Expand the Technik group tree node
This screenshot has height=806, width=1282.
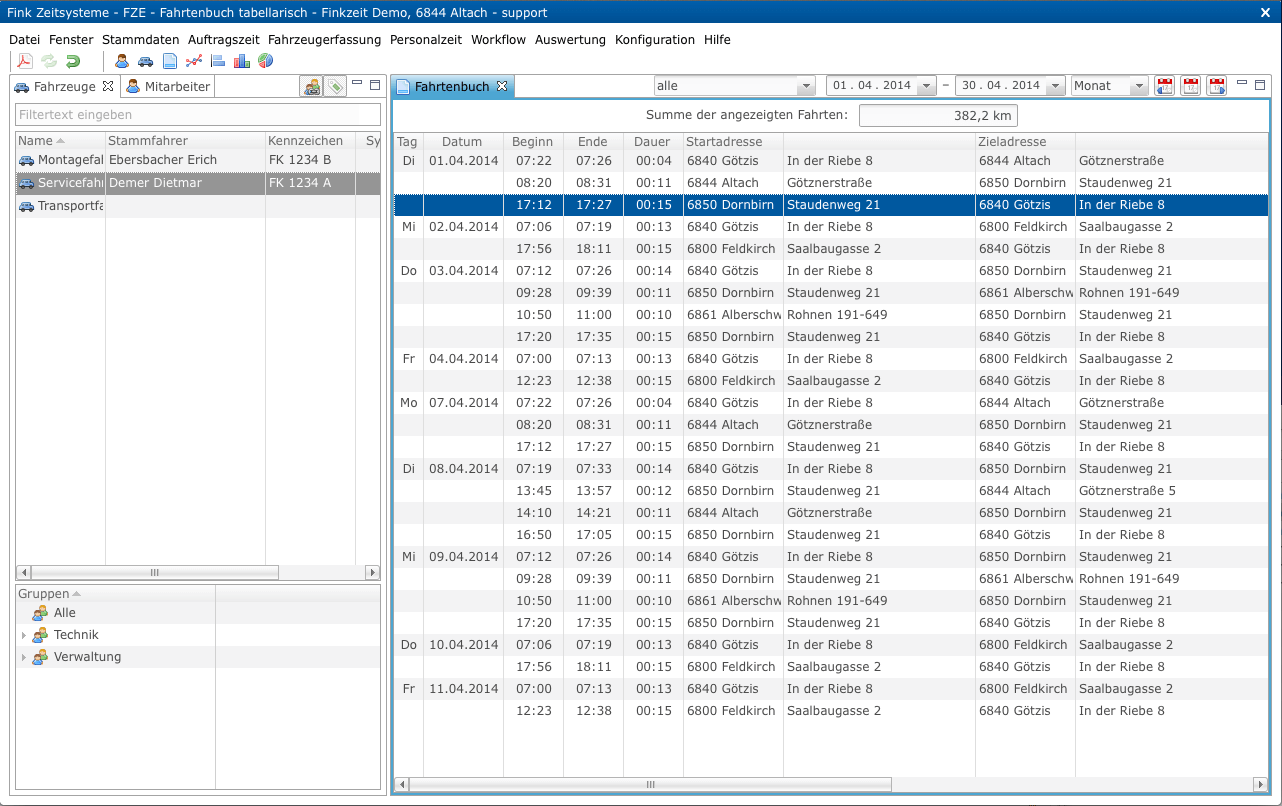(x=24, y=636)
